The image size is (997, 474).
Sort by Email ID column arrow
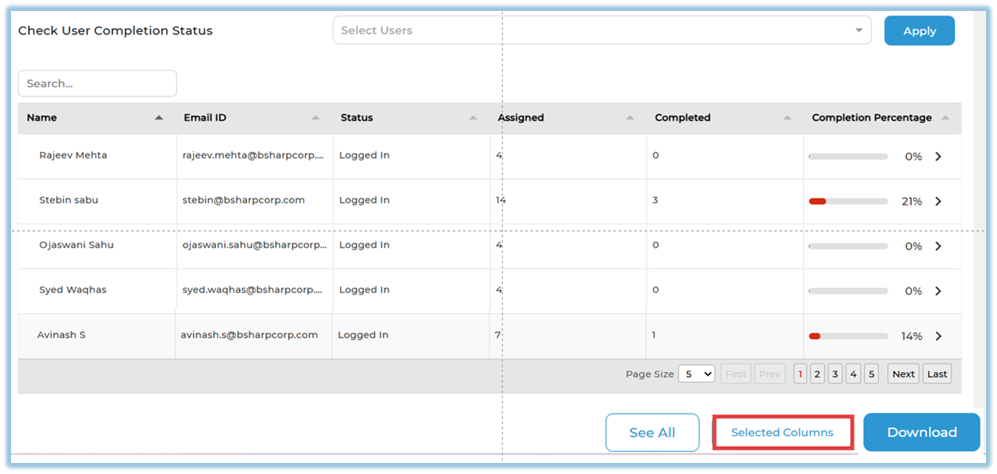(316, 118)
